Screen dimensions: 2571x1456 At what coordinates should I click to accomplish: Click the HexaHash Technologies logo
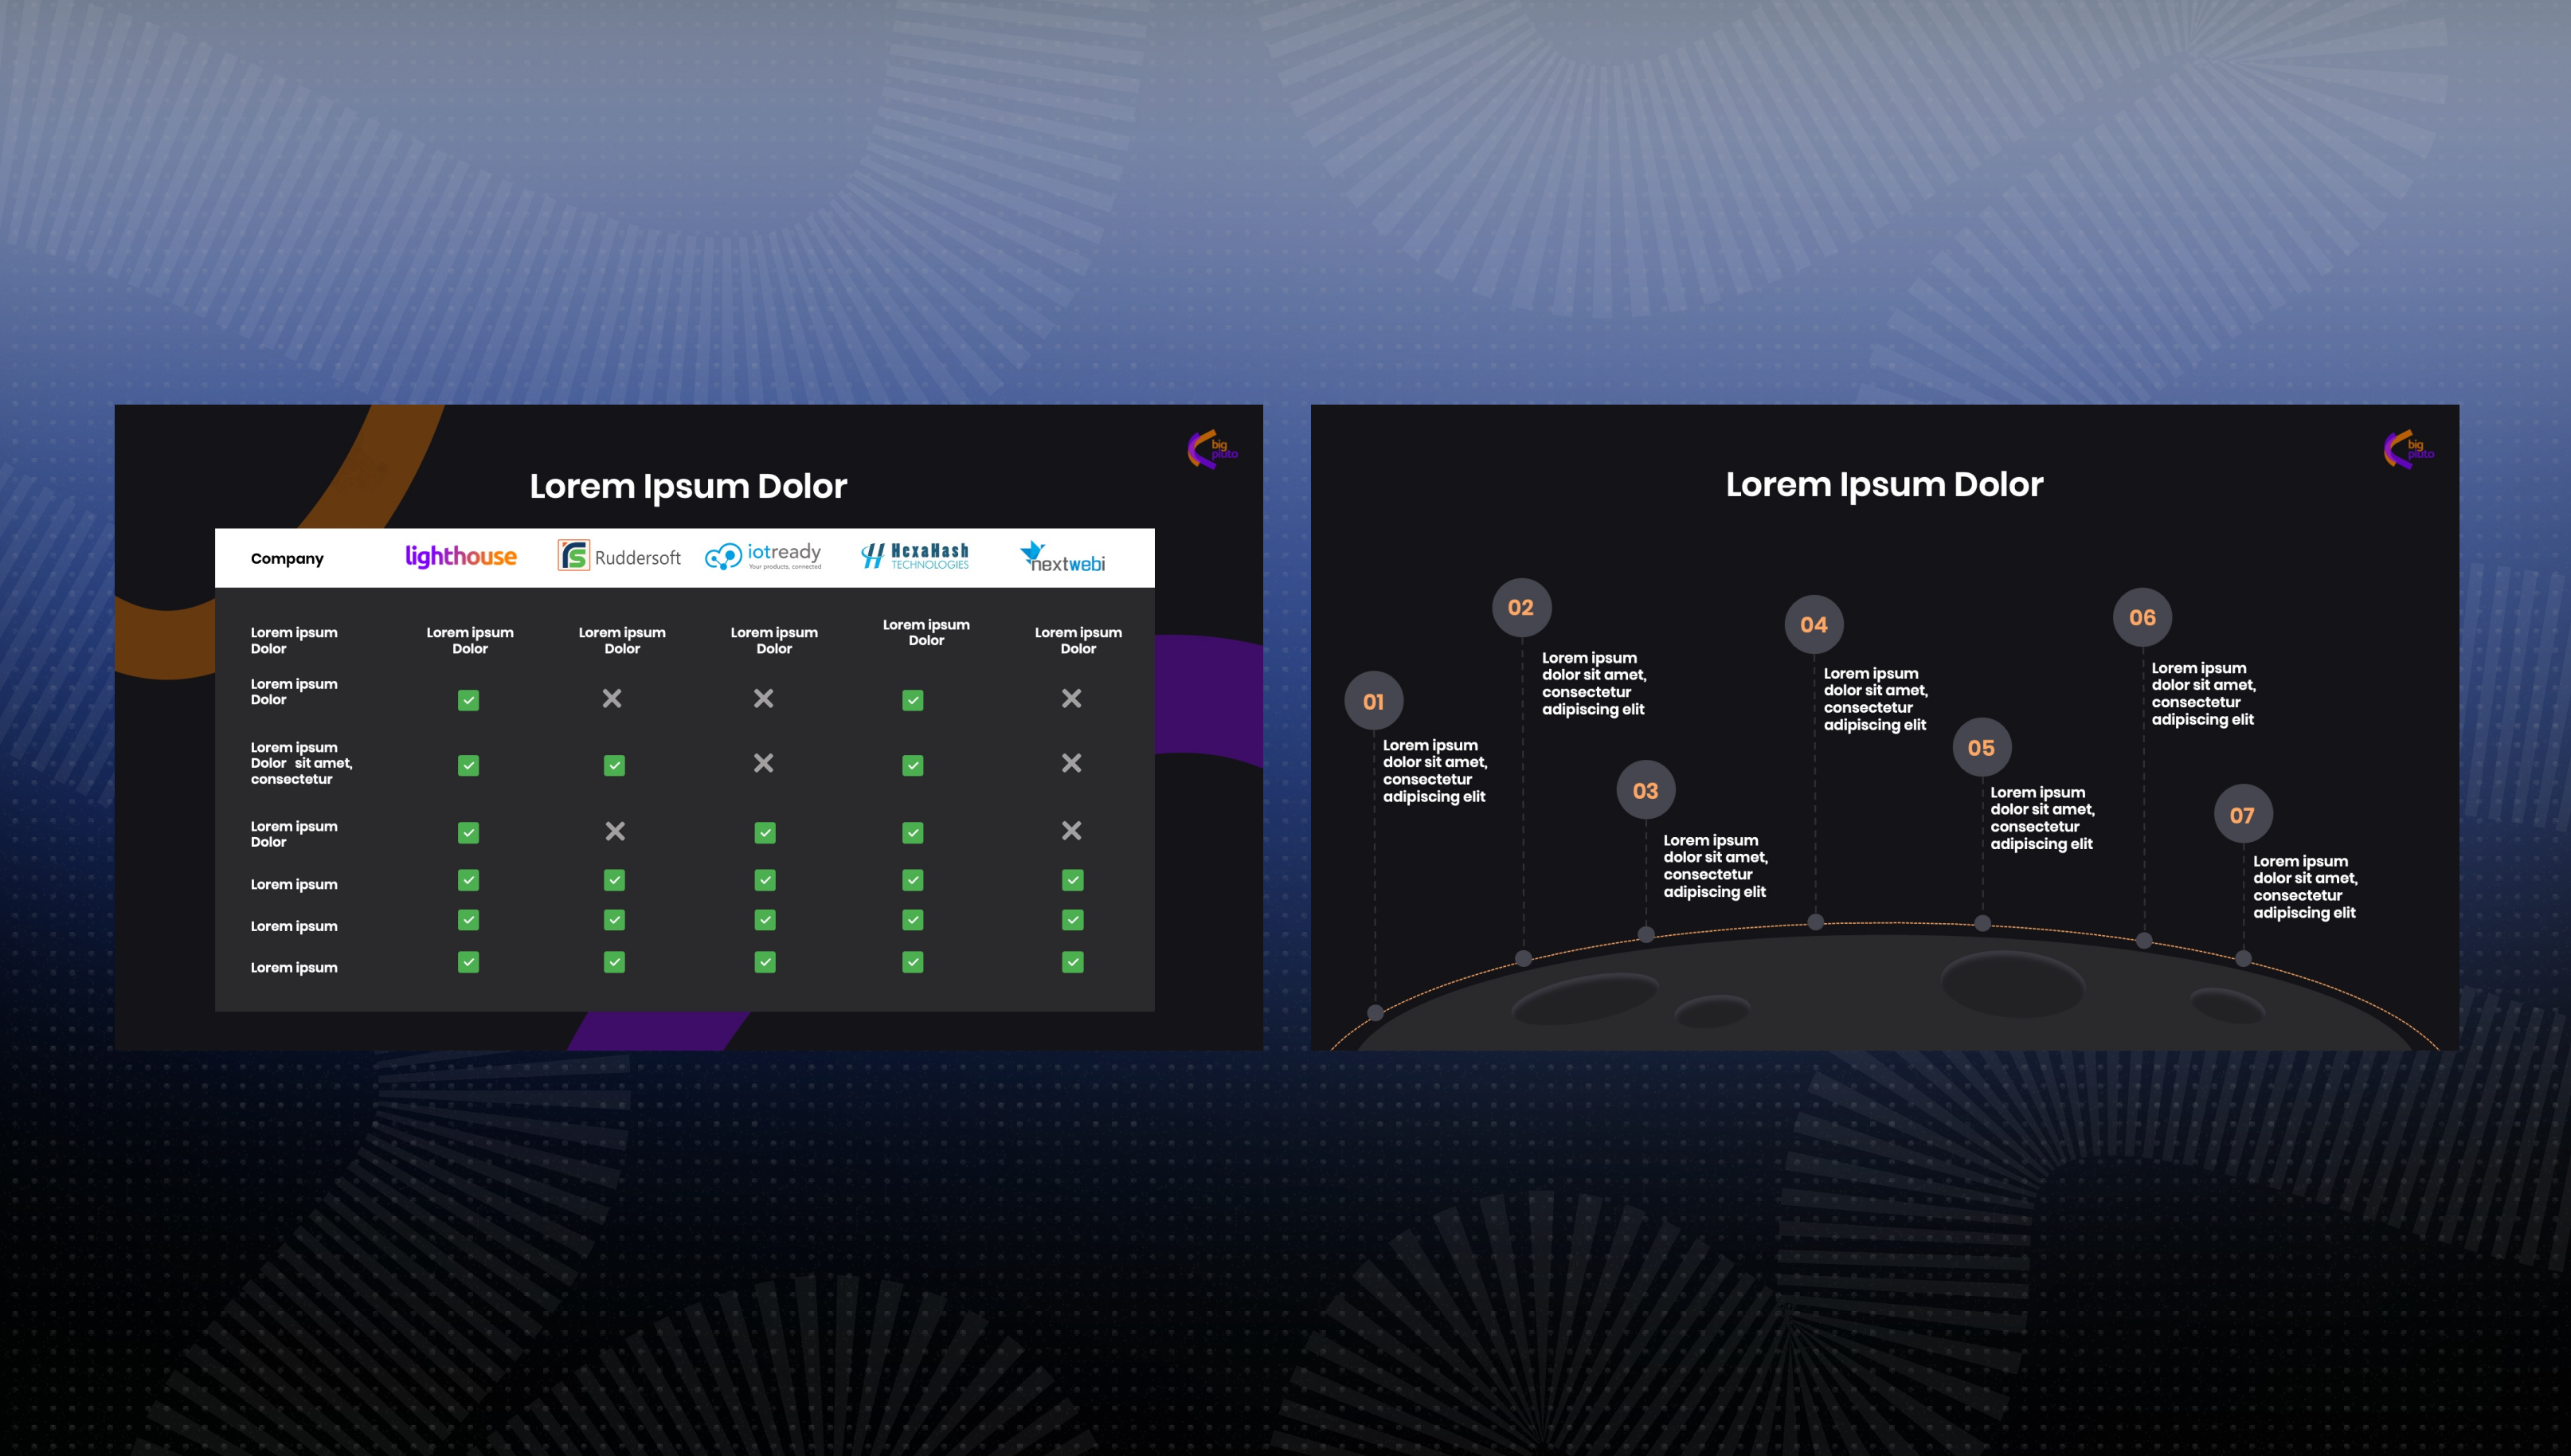point(915,556)
